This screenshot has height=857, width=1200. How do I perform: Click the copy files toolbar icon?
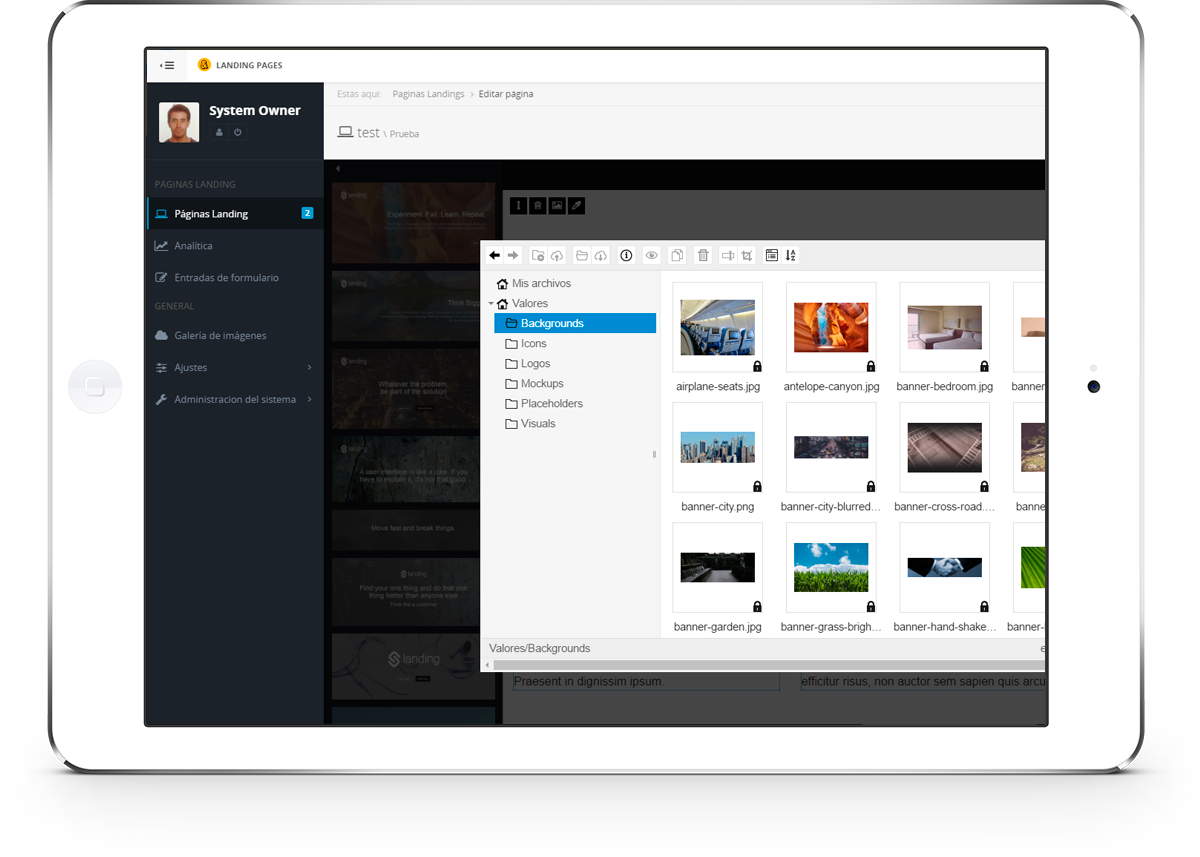point(677,256)
